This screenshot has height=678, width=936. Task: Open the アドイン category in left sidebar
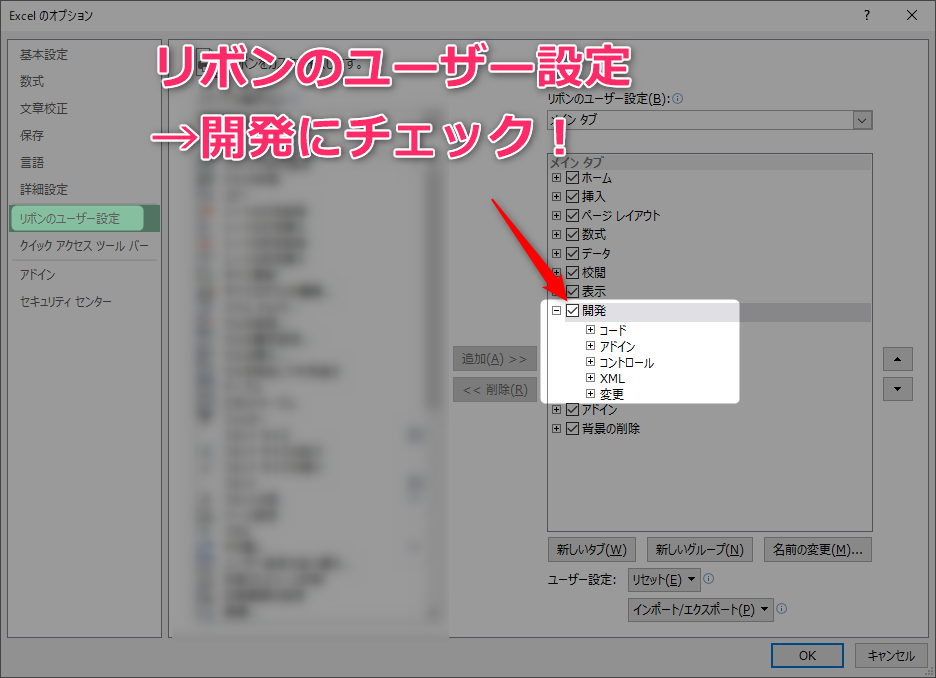(37, 275)
